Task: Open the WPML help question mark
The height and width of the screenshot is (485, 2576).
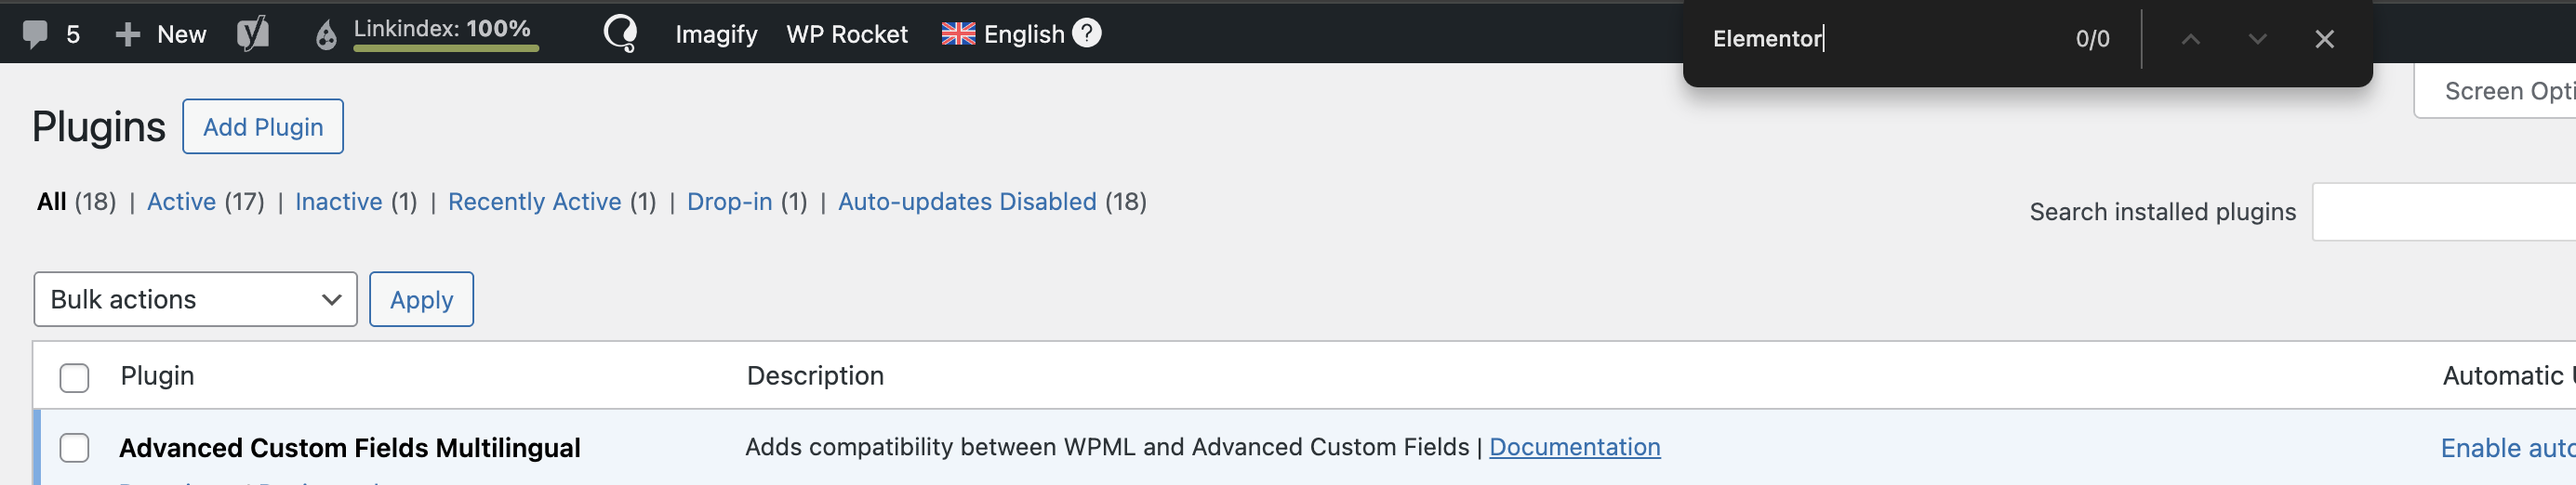Action: tap(1087, 33)
